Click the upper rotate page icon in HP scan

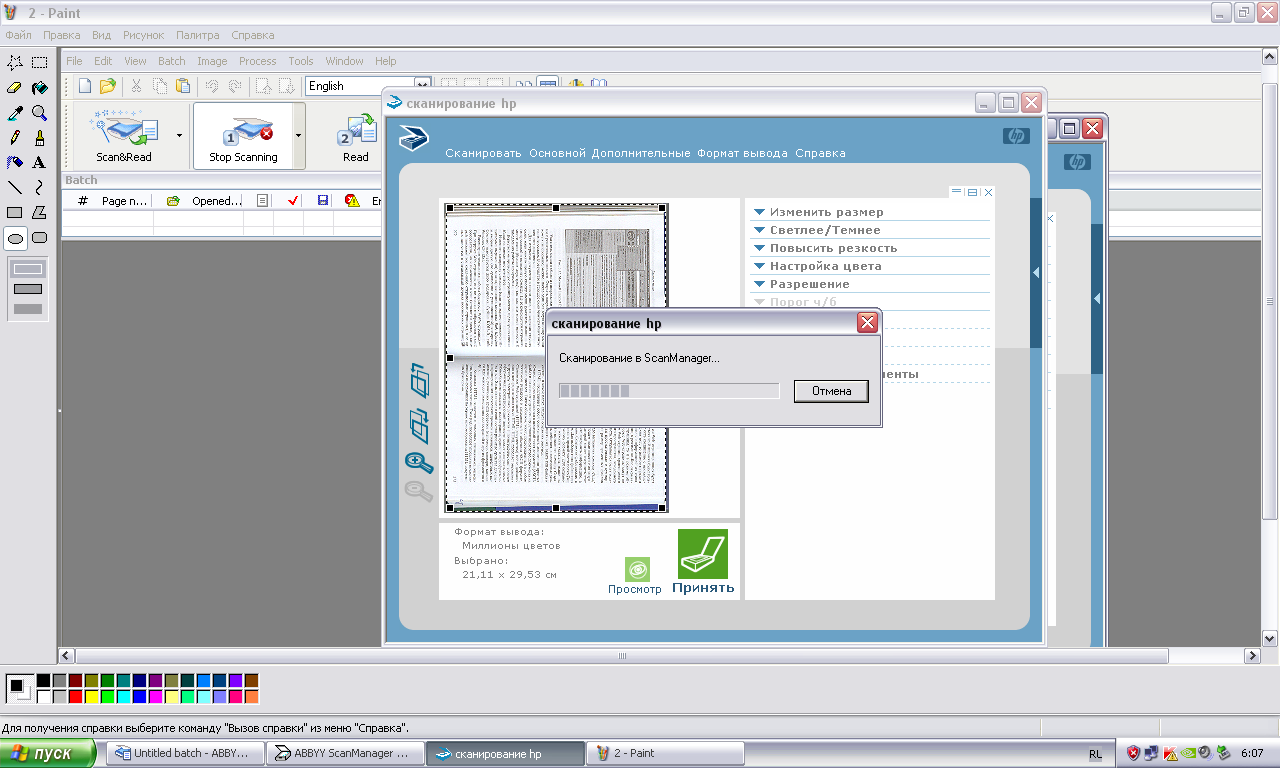pyautogui.click(x=419, y=381)
